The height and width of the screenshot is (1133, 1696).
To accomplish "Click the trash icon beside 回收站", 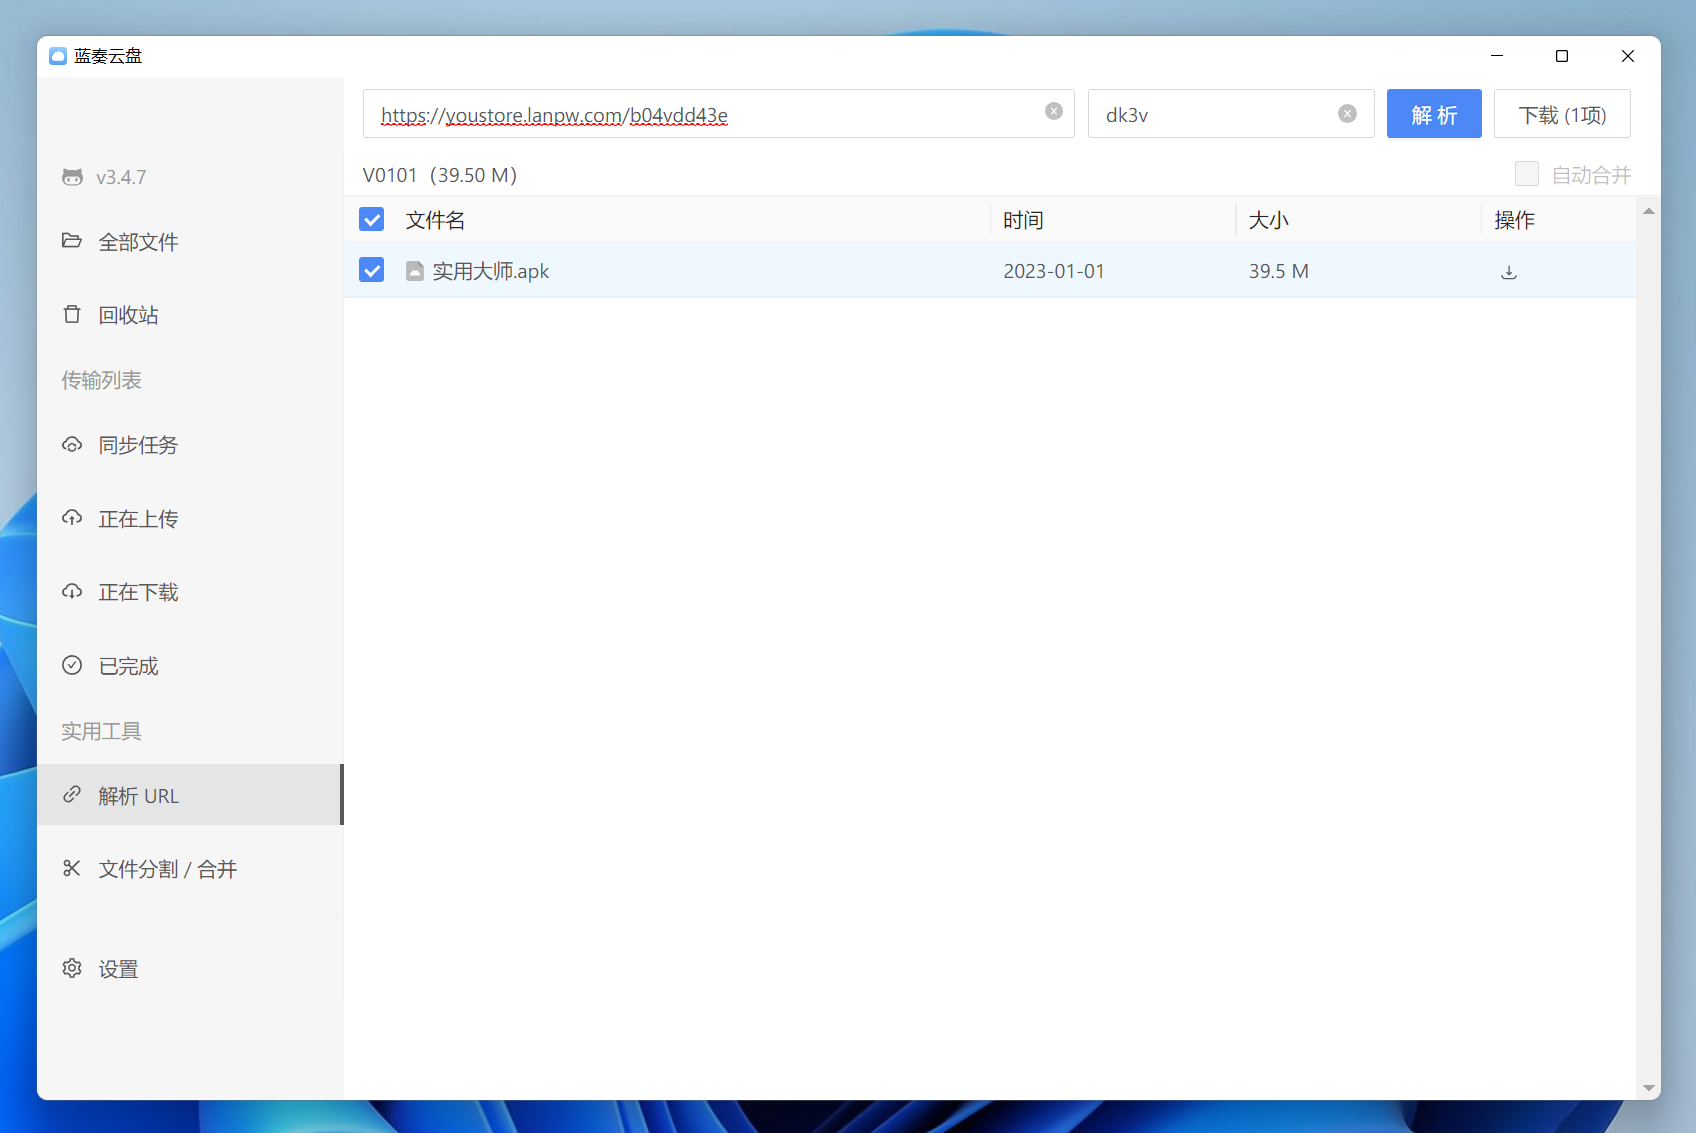I will (72, 314).
